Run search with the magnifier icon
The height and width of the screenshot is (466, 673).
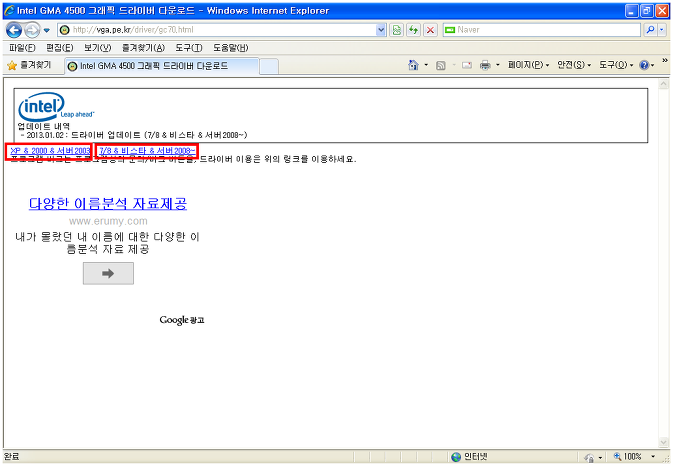click(x=651, y=30)
